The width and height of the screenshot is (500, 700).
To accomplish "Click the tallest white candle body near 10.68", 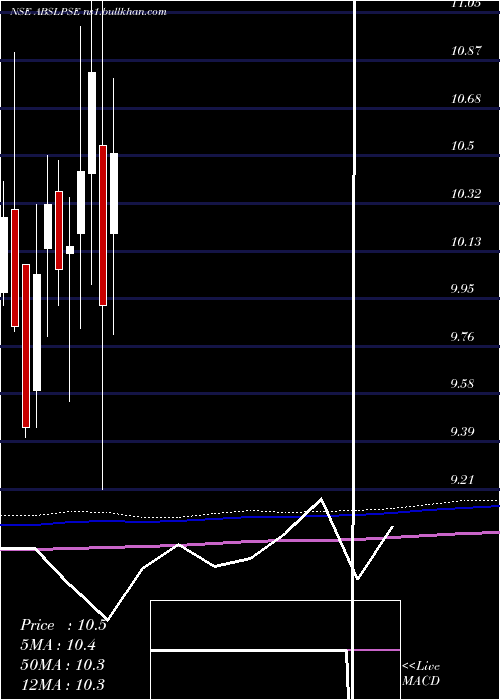I will [92, 123].
